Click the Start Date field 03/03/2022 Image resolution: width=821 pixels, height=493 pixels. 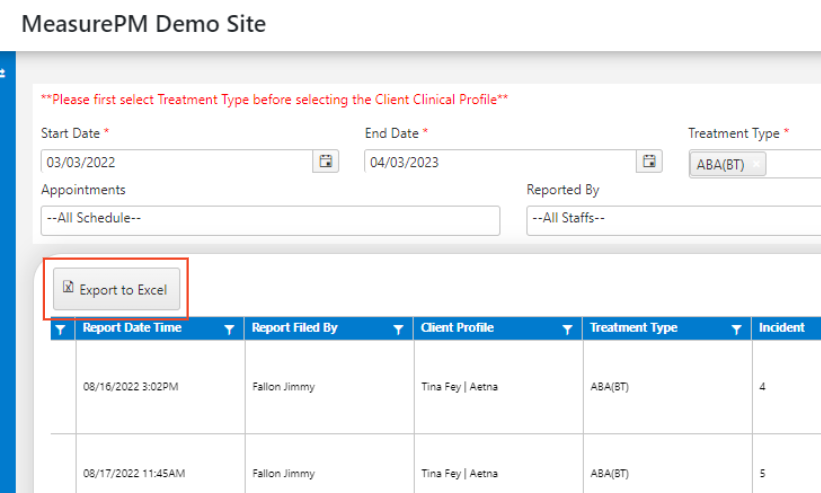177,162
